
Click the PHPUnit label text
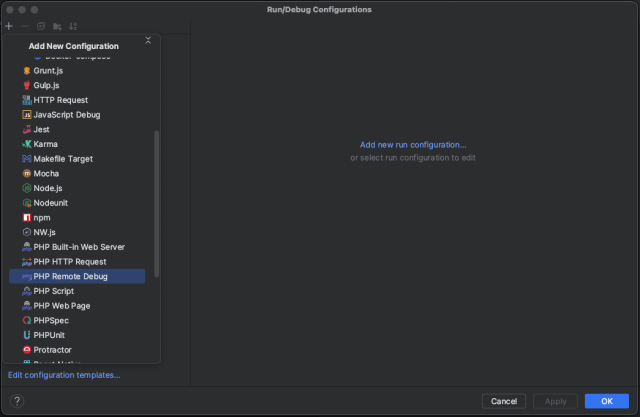49,335
